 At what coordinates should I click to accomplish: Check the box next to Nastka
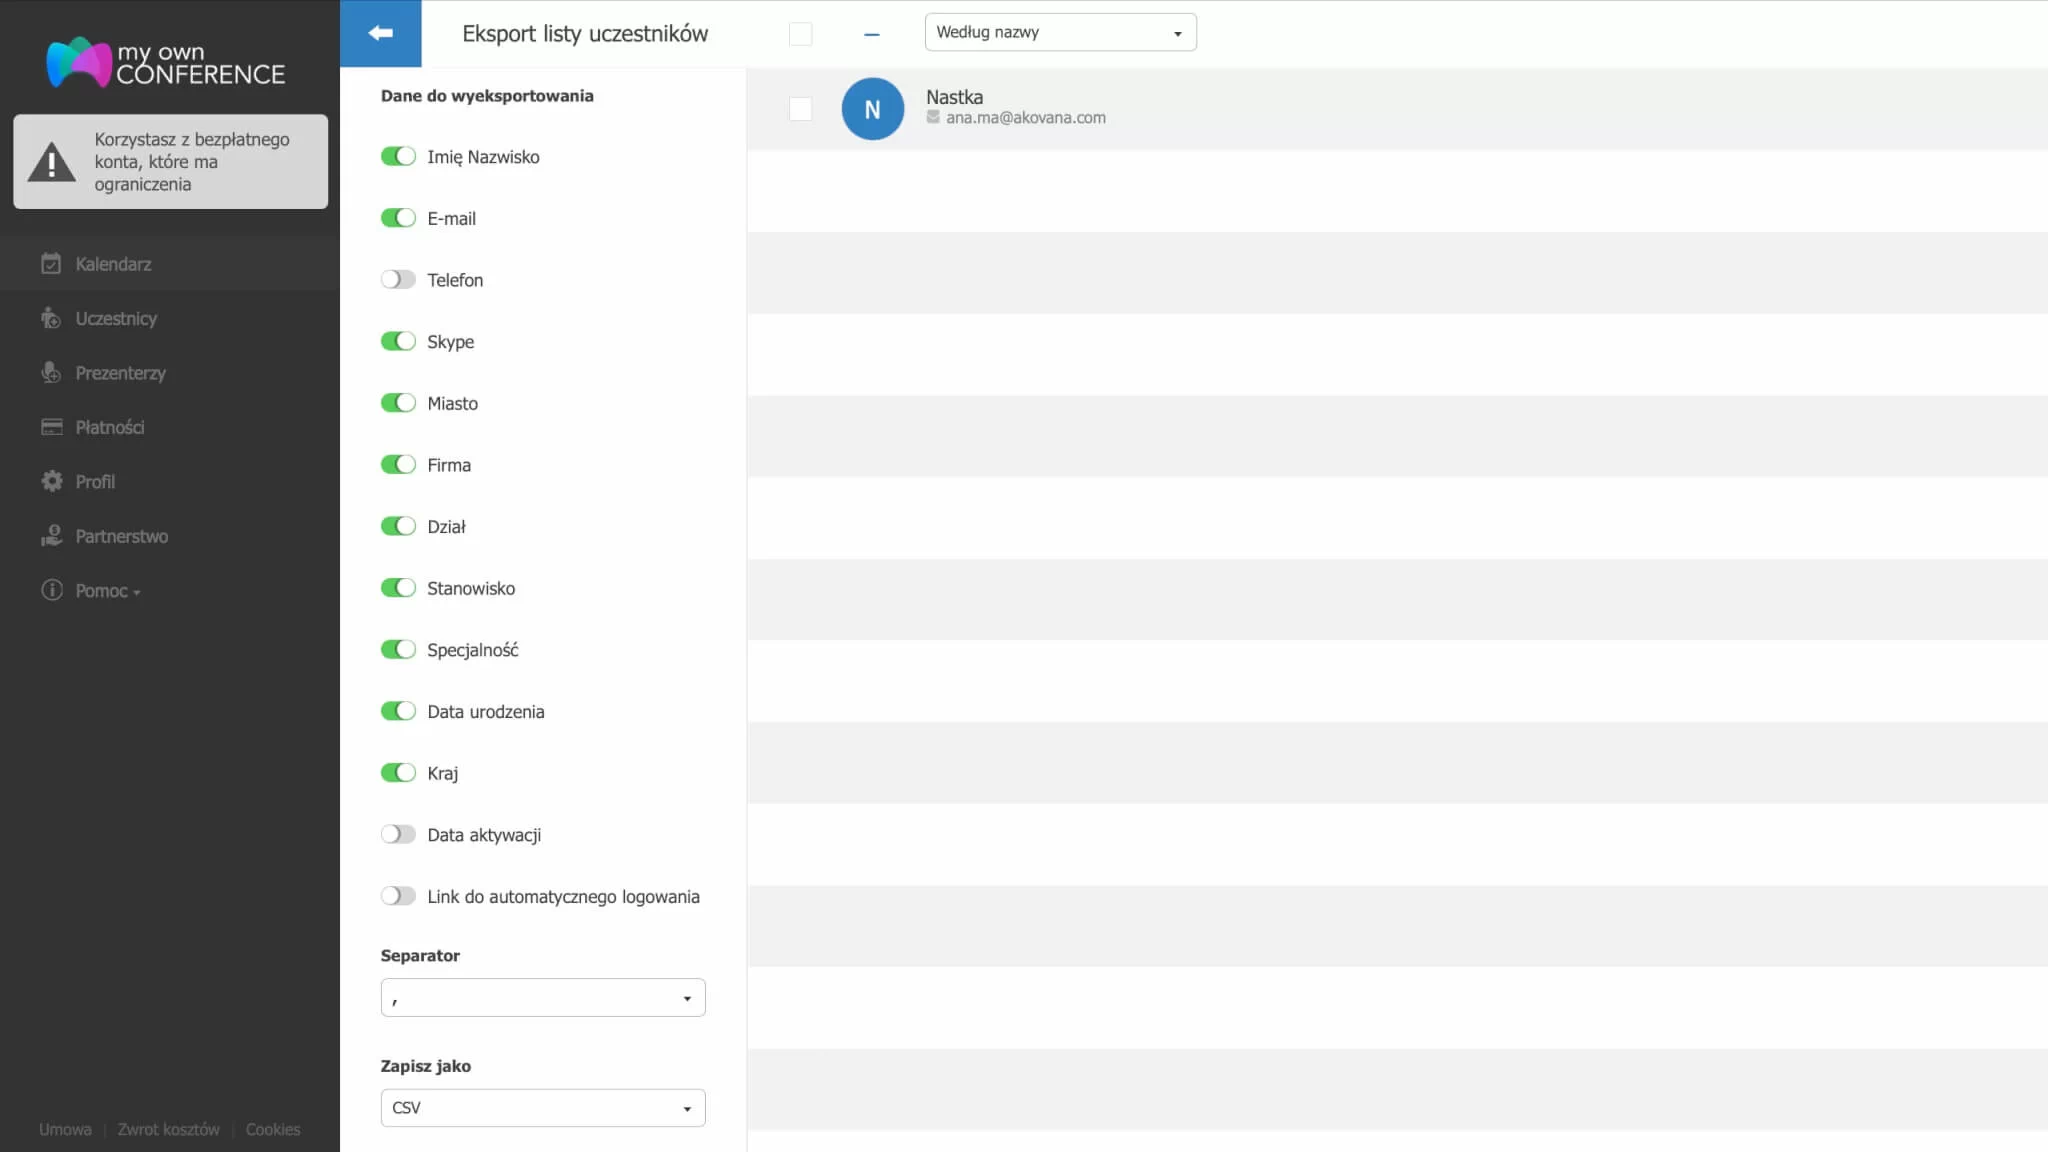point(800,109)
